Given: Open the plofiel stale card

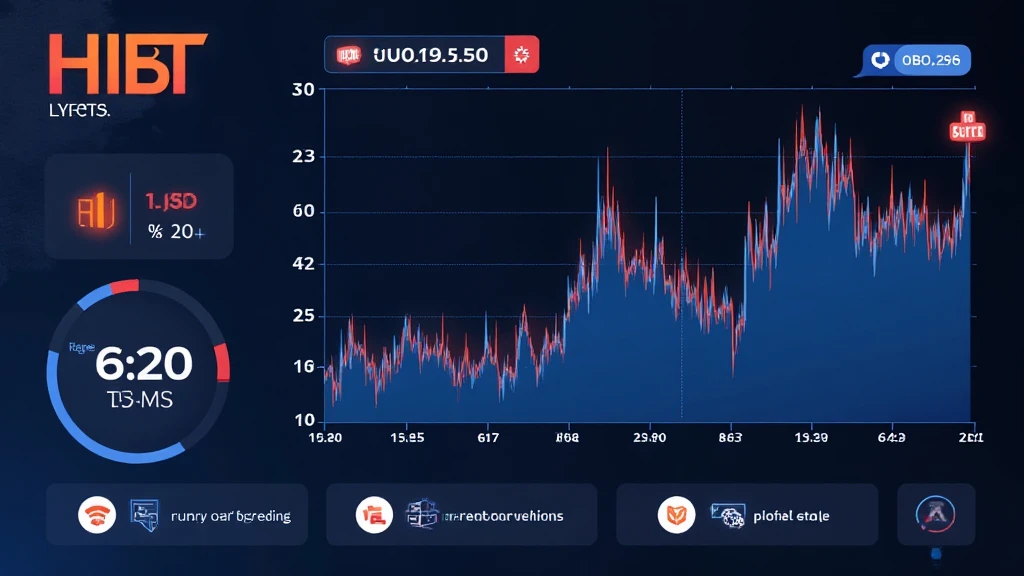Looking at the screenshot, I should (x=747, y=515).
